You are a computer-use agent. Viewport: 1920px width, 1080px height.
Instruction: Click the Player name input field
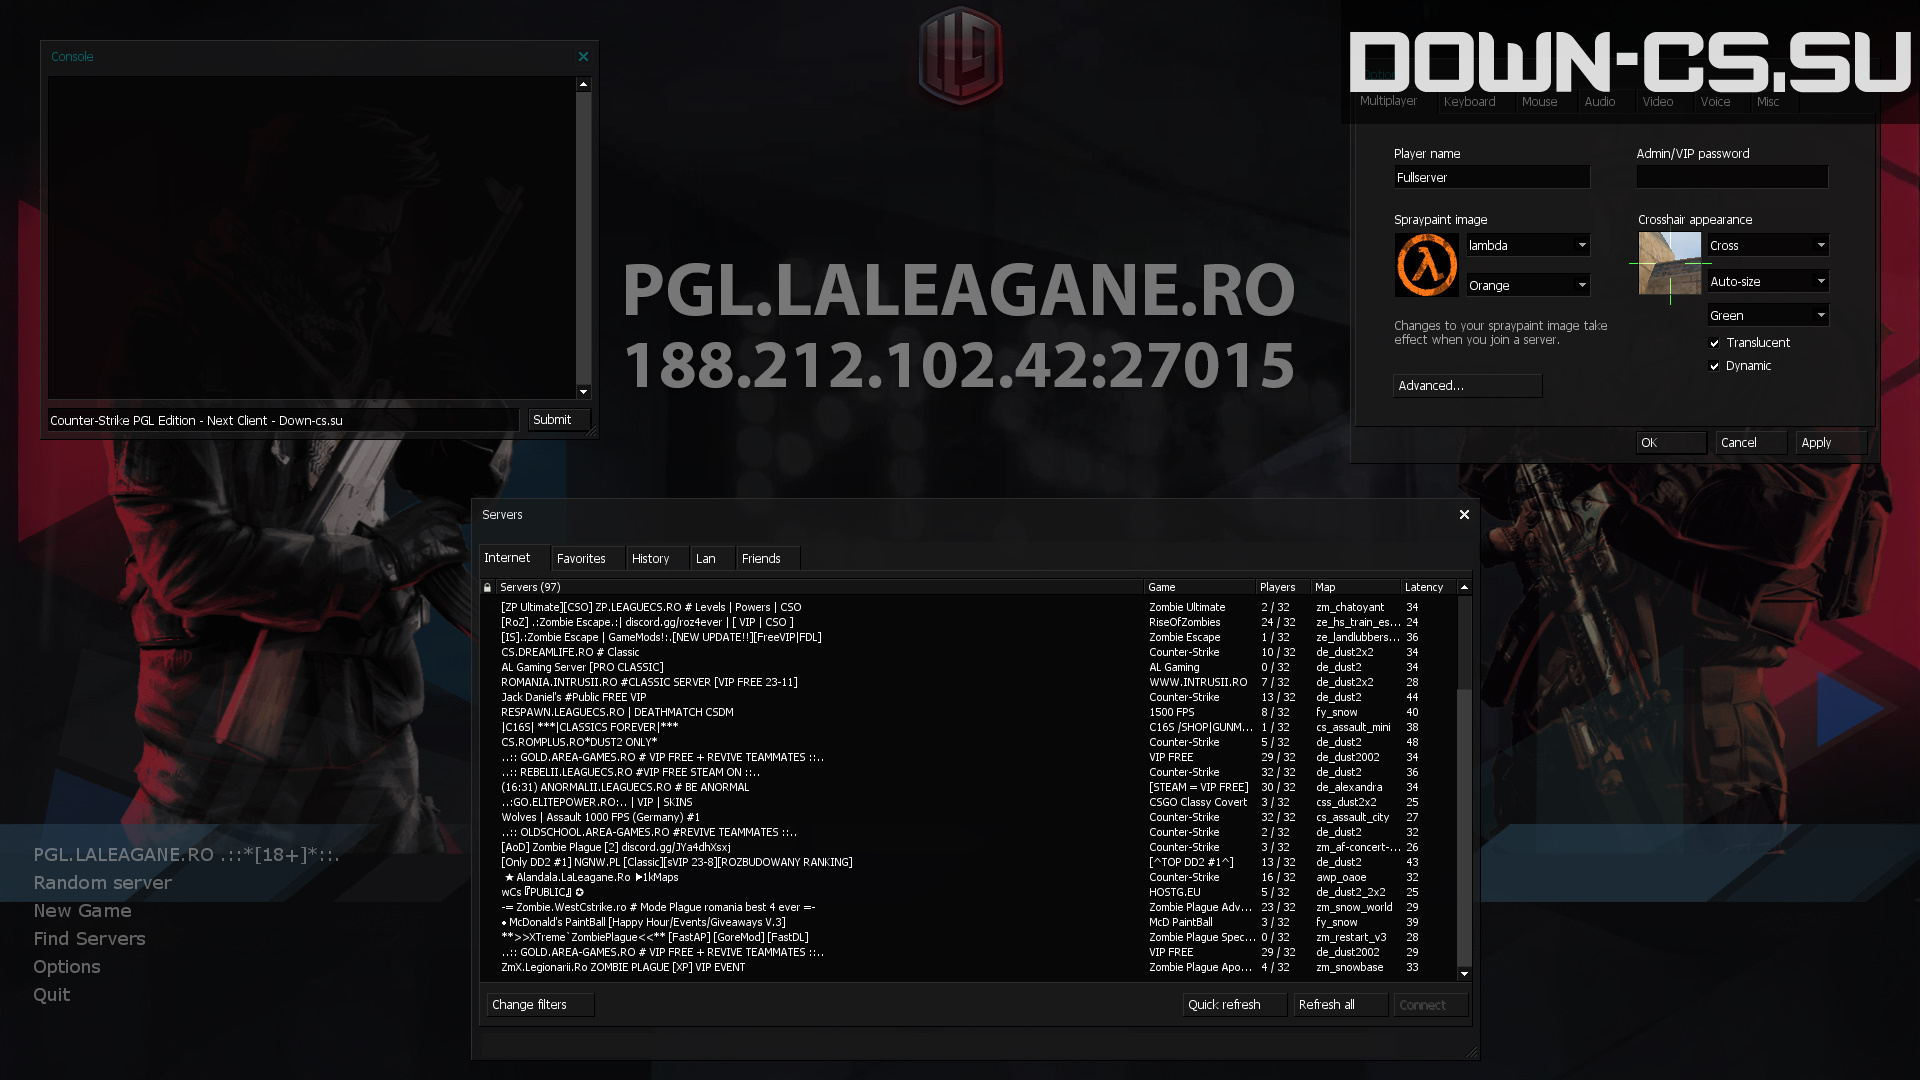click(x=1492, y=178)
